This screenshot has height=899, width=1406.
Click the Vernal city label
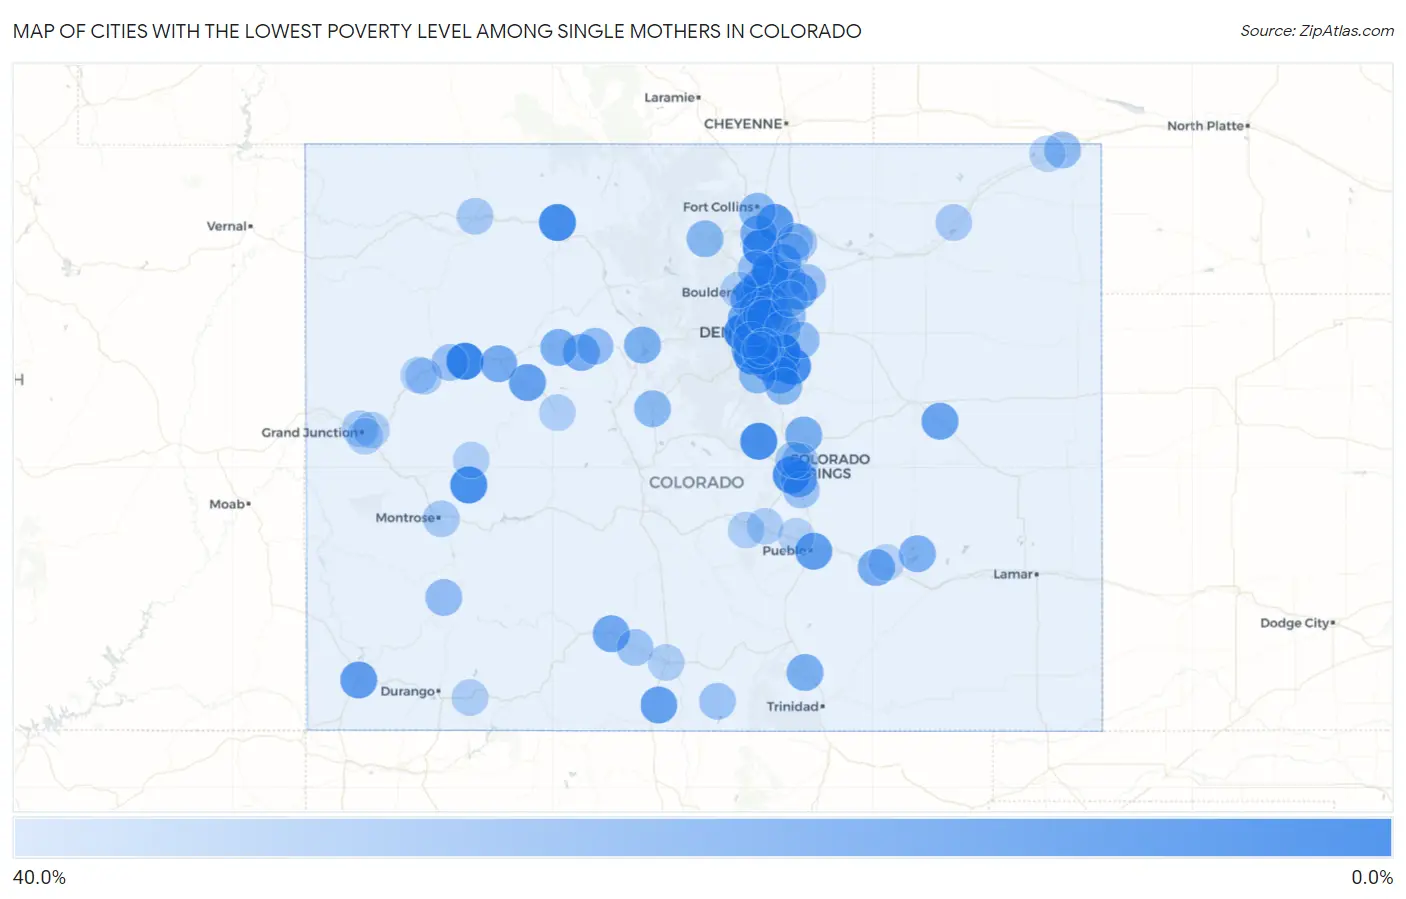tap(227, 226)
